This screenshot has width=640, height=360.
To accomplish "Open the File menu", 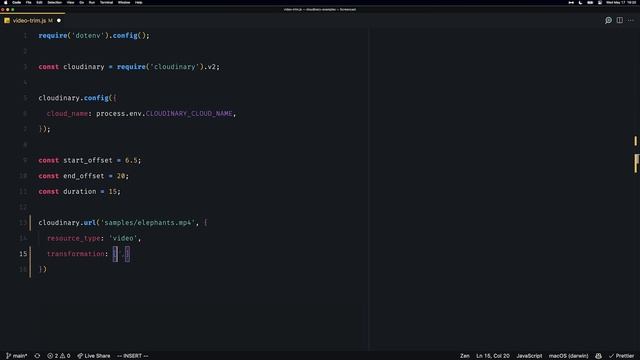I will pyautogui.click(x=29, y=2).
